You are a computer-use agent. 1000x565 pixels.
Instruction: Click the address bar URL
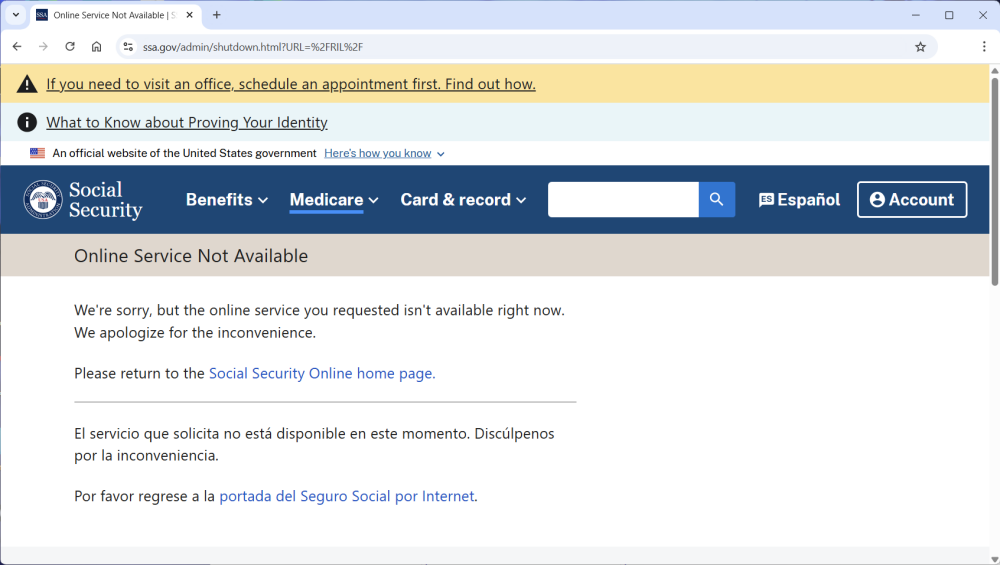click(253, 47)
